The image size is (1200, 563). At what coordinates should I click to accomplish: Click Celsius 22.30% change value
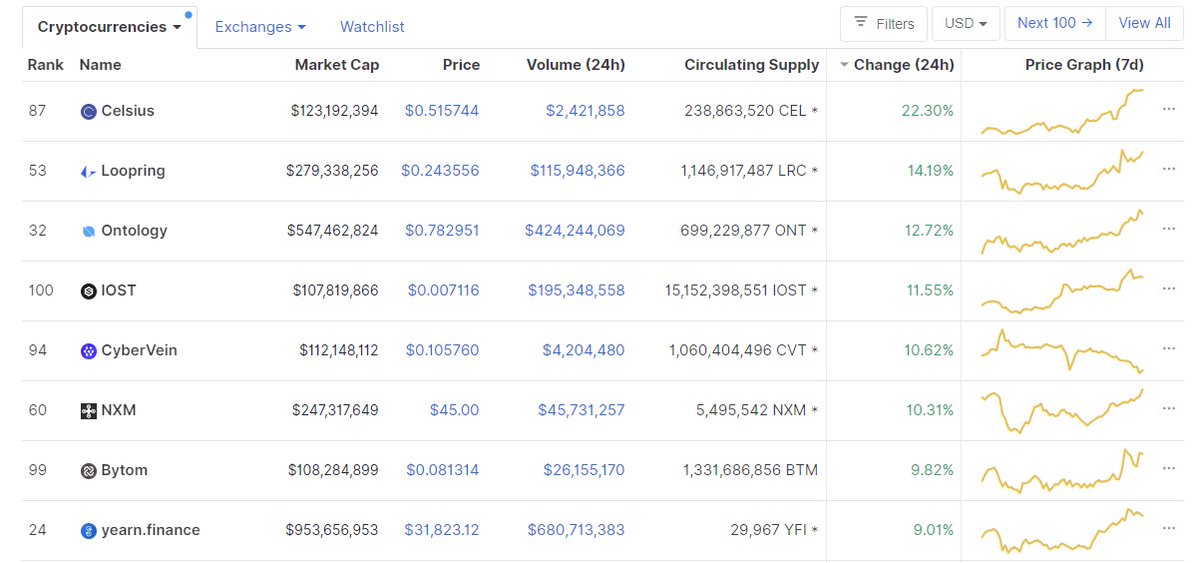point(927,111)
